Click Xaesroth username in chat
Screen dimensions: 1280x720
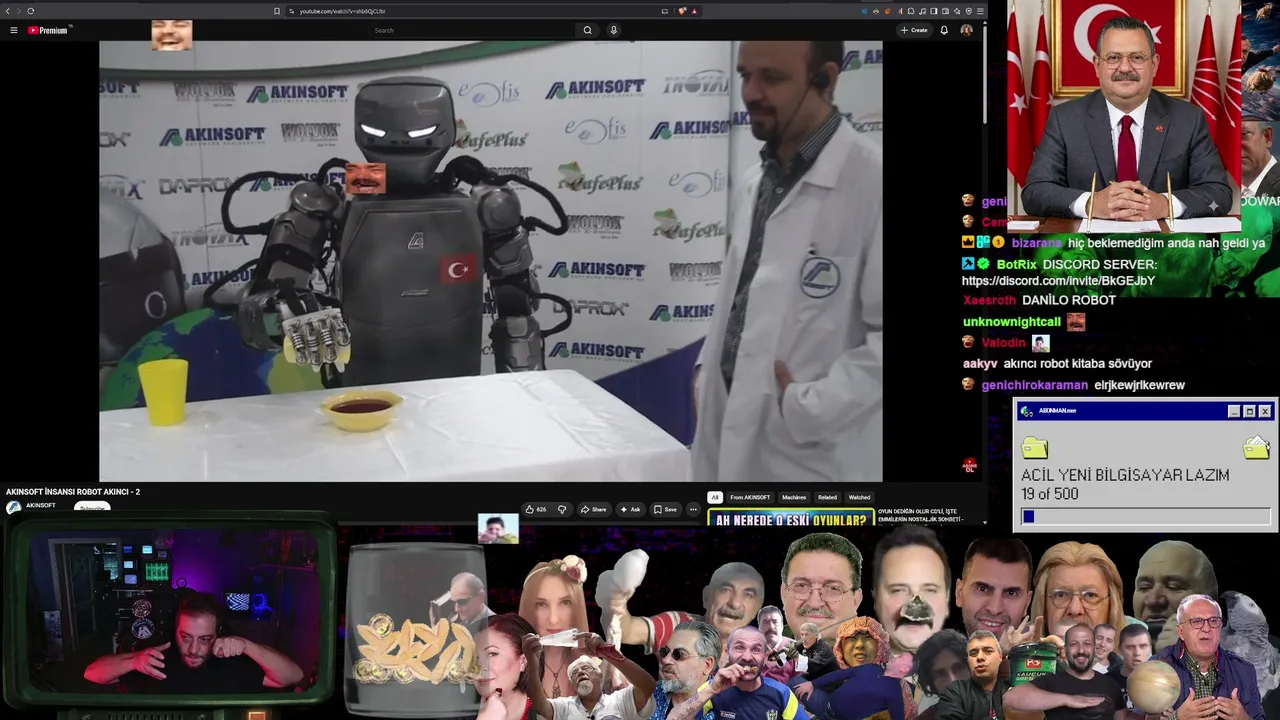pyautogui.click(x=989, y=300)
